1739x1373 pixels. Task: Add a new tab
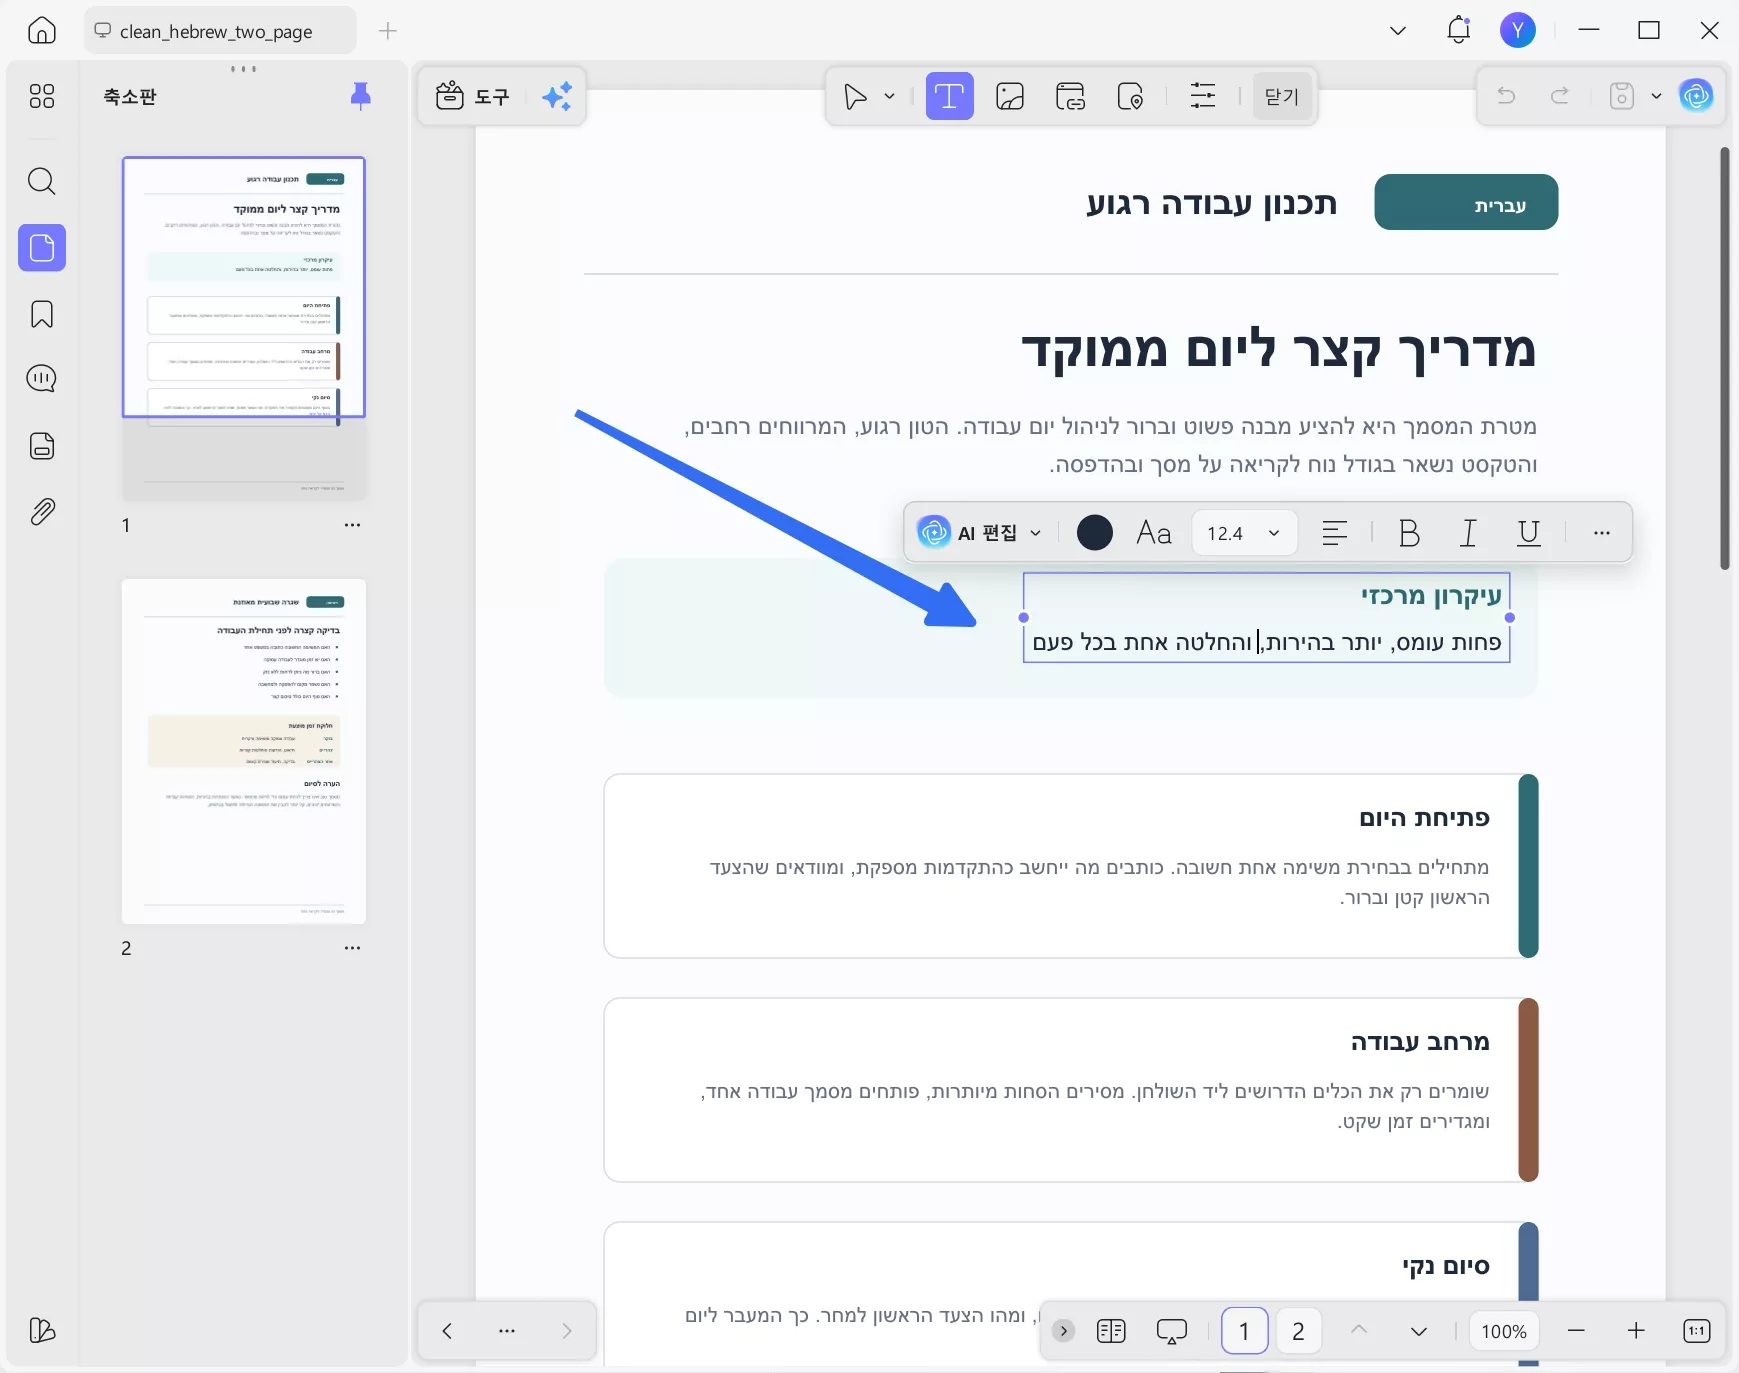[388, 31]
